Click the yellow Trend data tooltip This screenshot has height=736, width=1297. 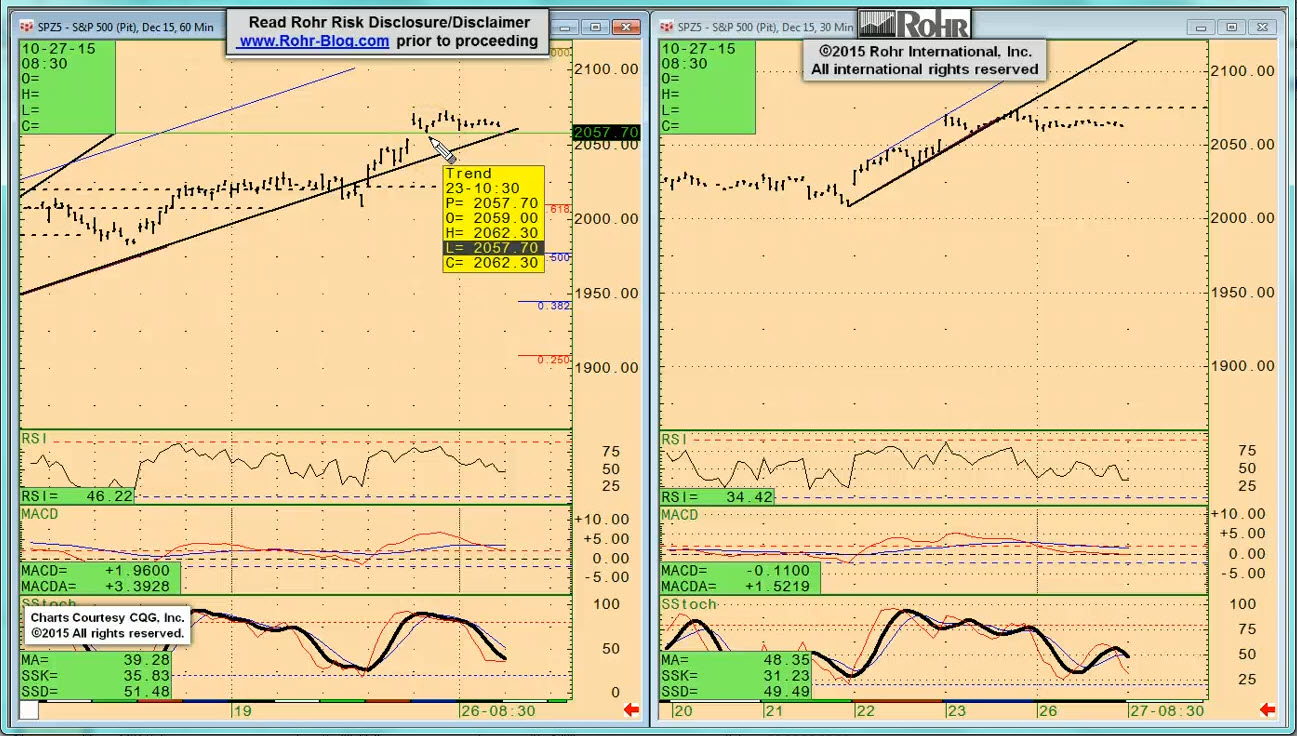(493, 218)
